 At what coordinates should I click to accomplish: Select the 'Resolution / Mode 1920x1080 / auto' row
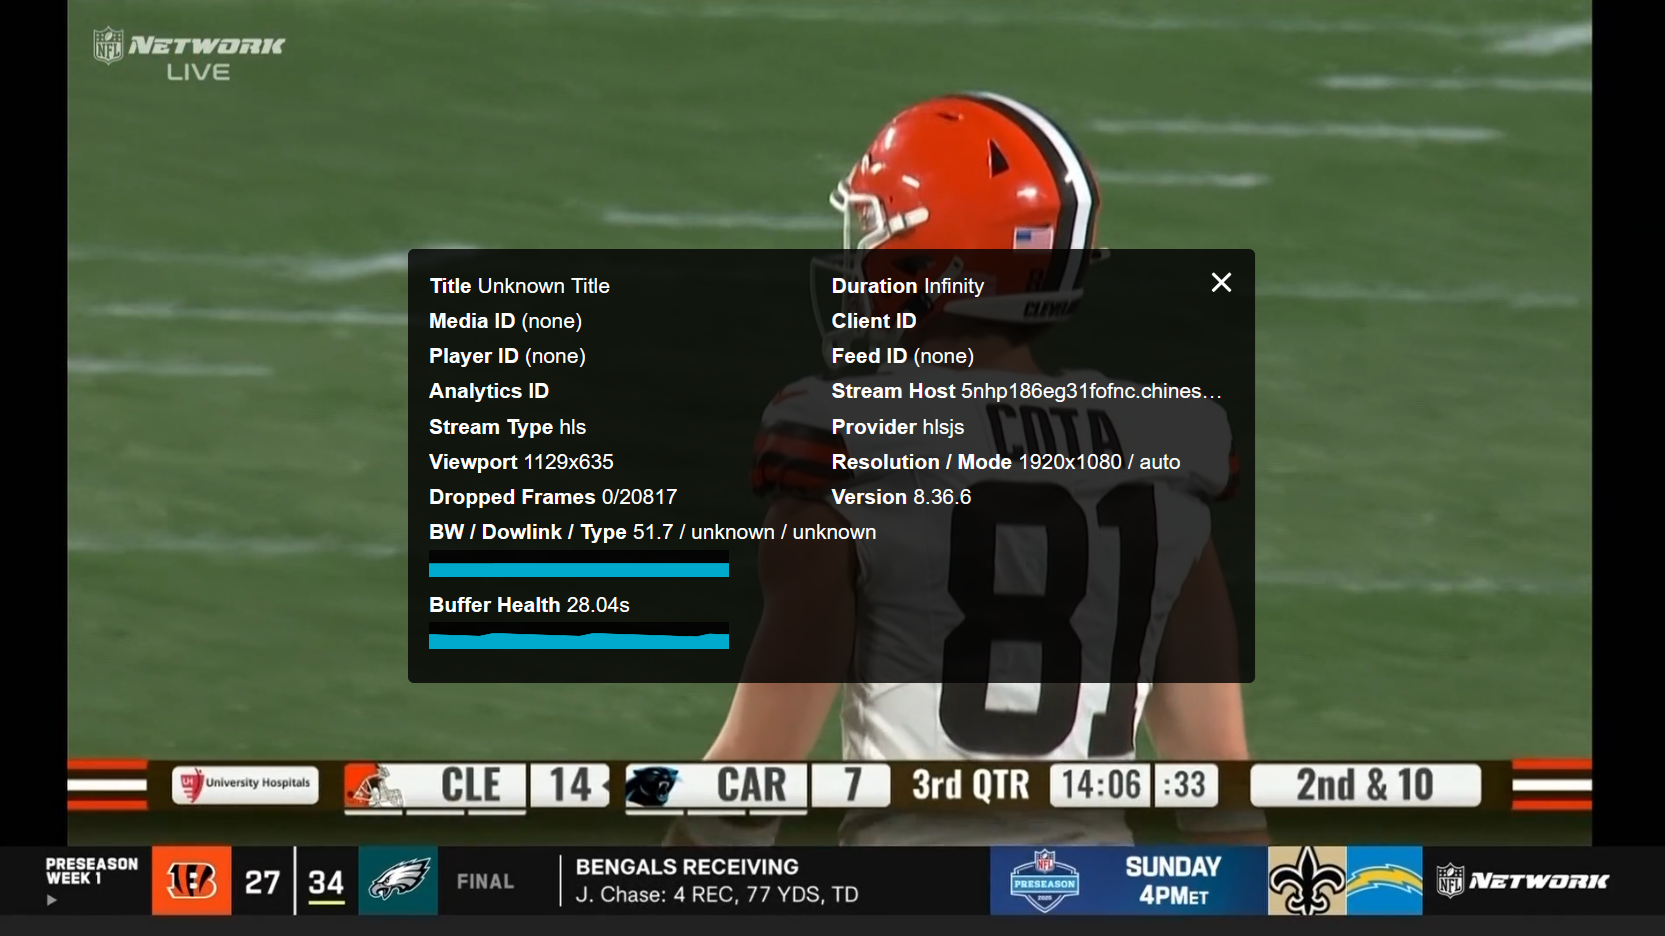(x=1005, y=462)
